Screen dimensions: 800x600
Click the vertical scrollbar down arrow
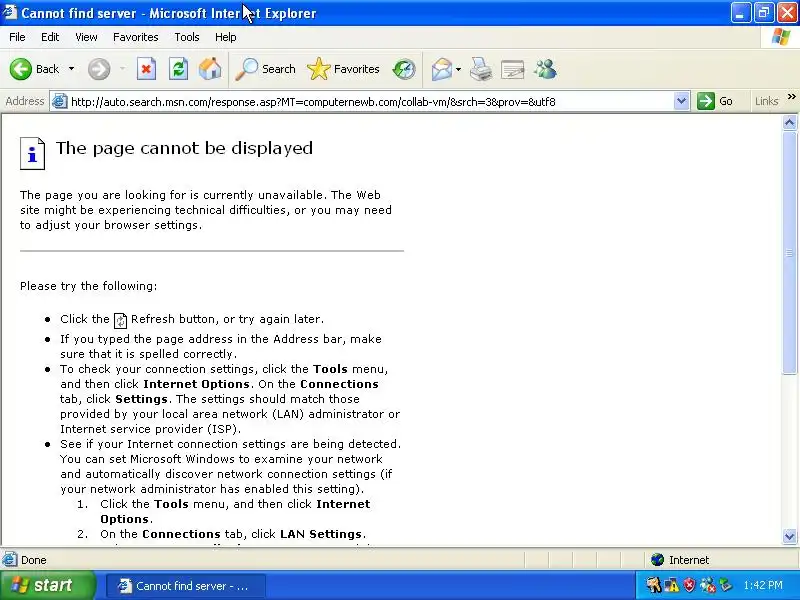(789, 536)
